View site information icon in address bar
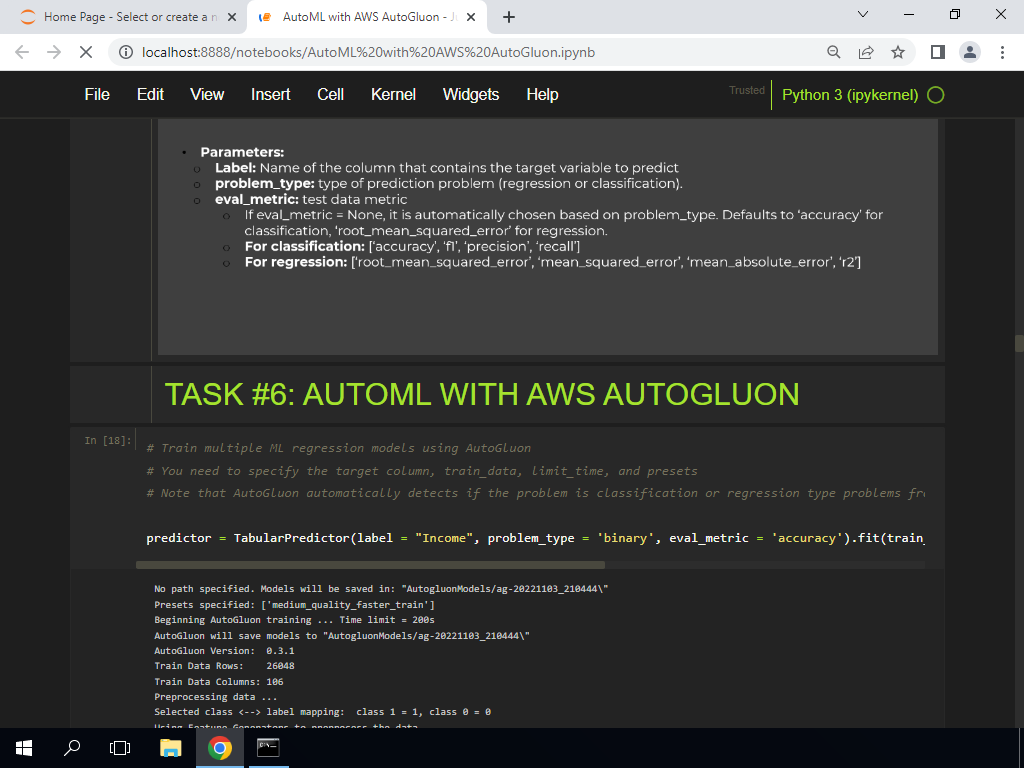Image resolution: width=1024 pixels, height=768 pixels. (126, 52)
